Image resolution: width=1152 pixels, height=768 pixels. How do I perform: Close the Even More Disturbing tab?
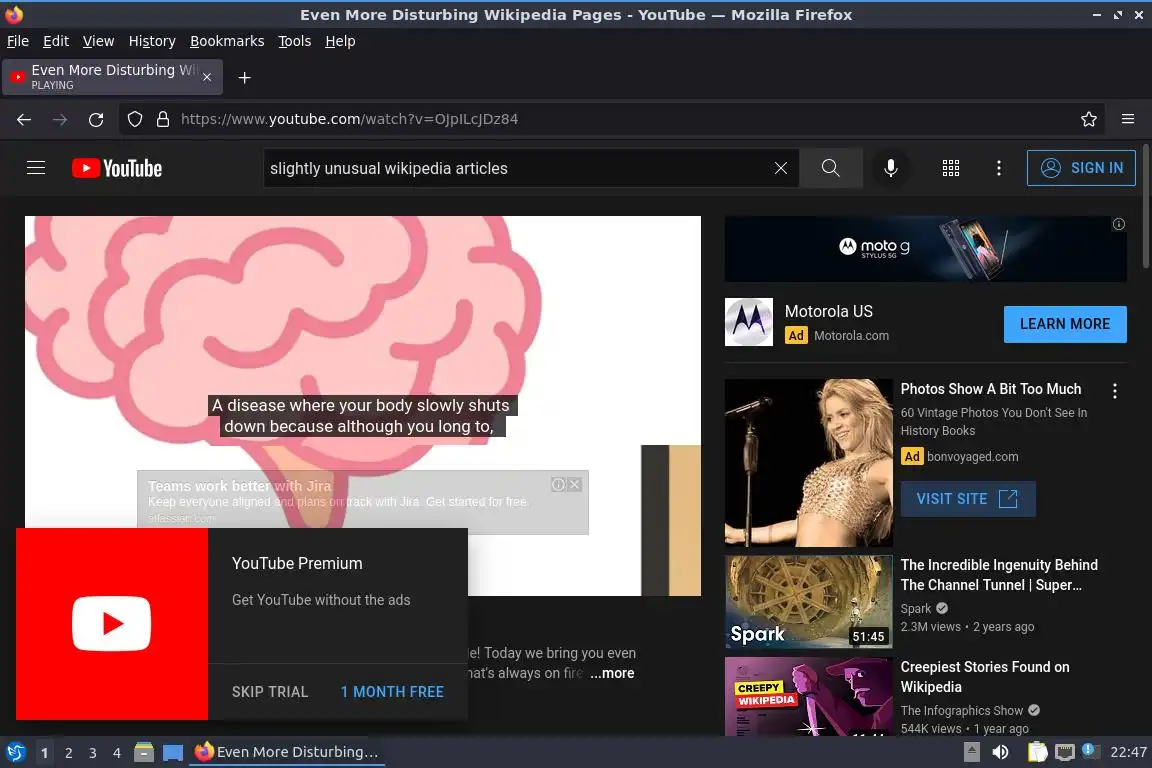207,77
